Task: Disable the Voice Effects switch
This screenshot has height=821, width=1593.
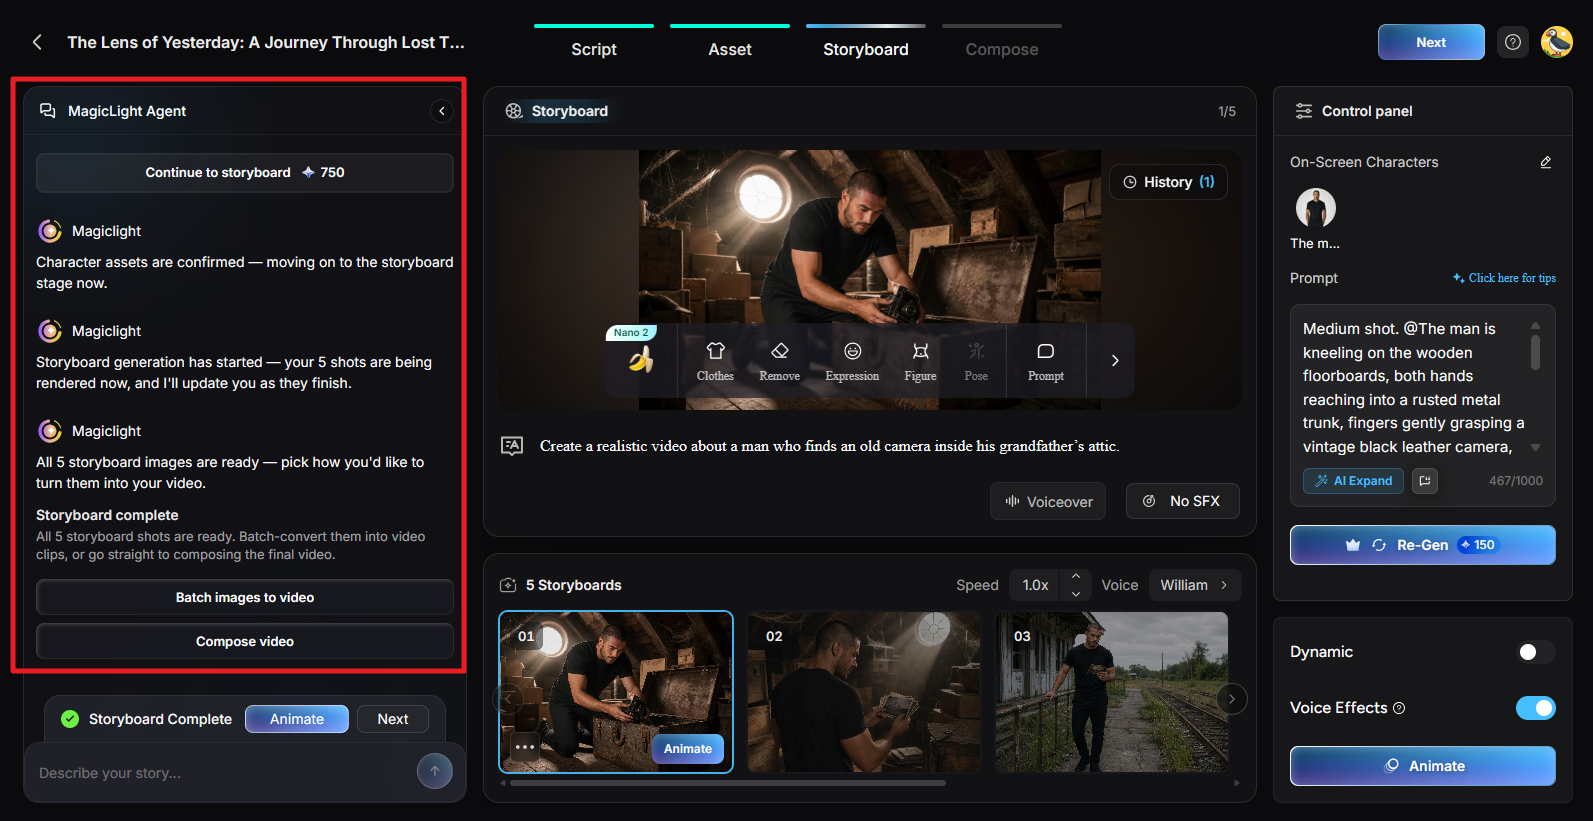Action: pyautogui.click(x=1535, y=708)
